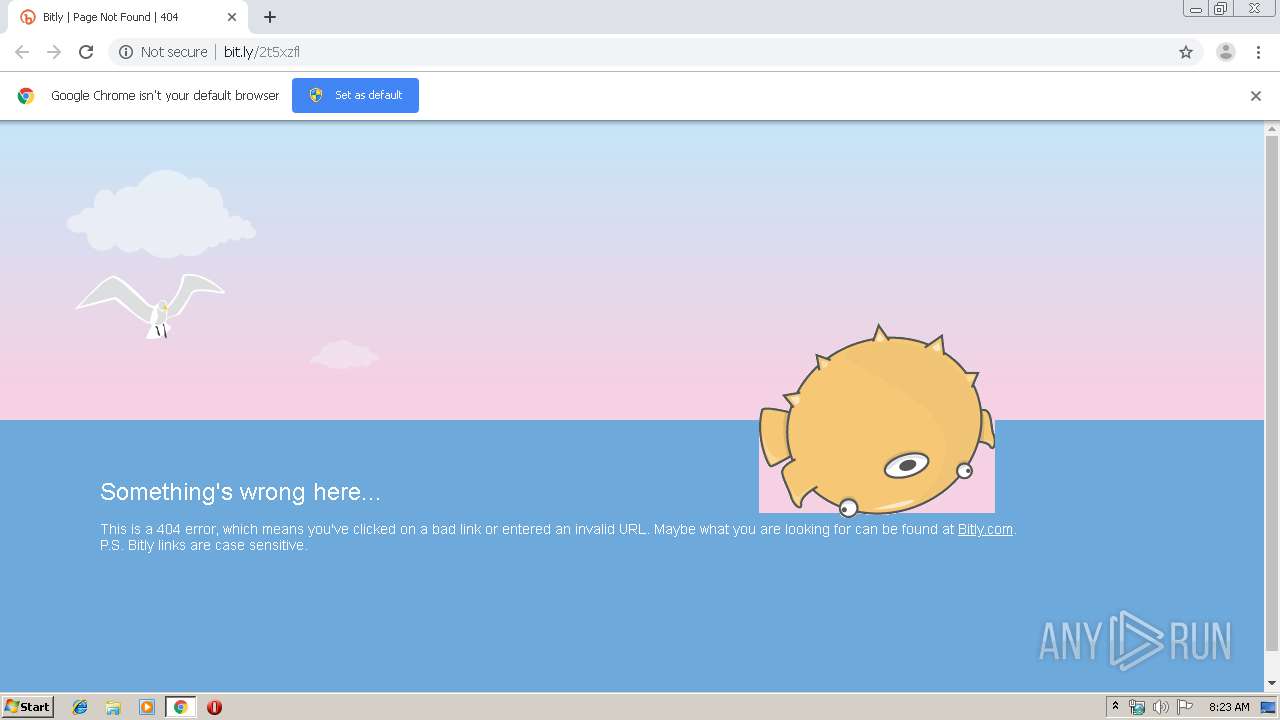
Task: Close the Bitly 404 tab
Action: click(x=232, y=17)
